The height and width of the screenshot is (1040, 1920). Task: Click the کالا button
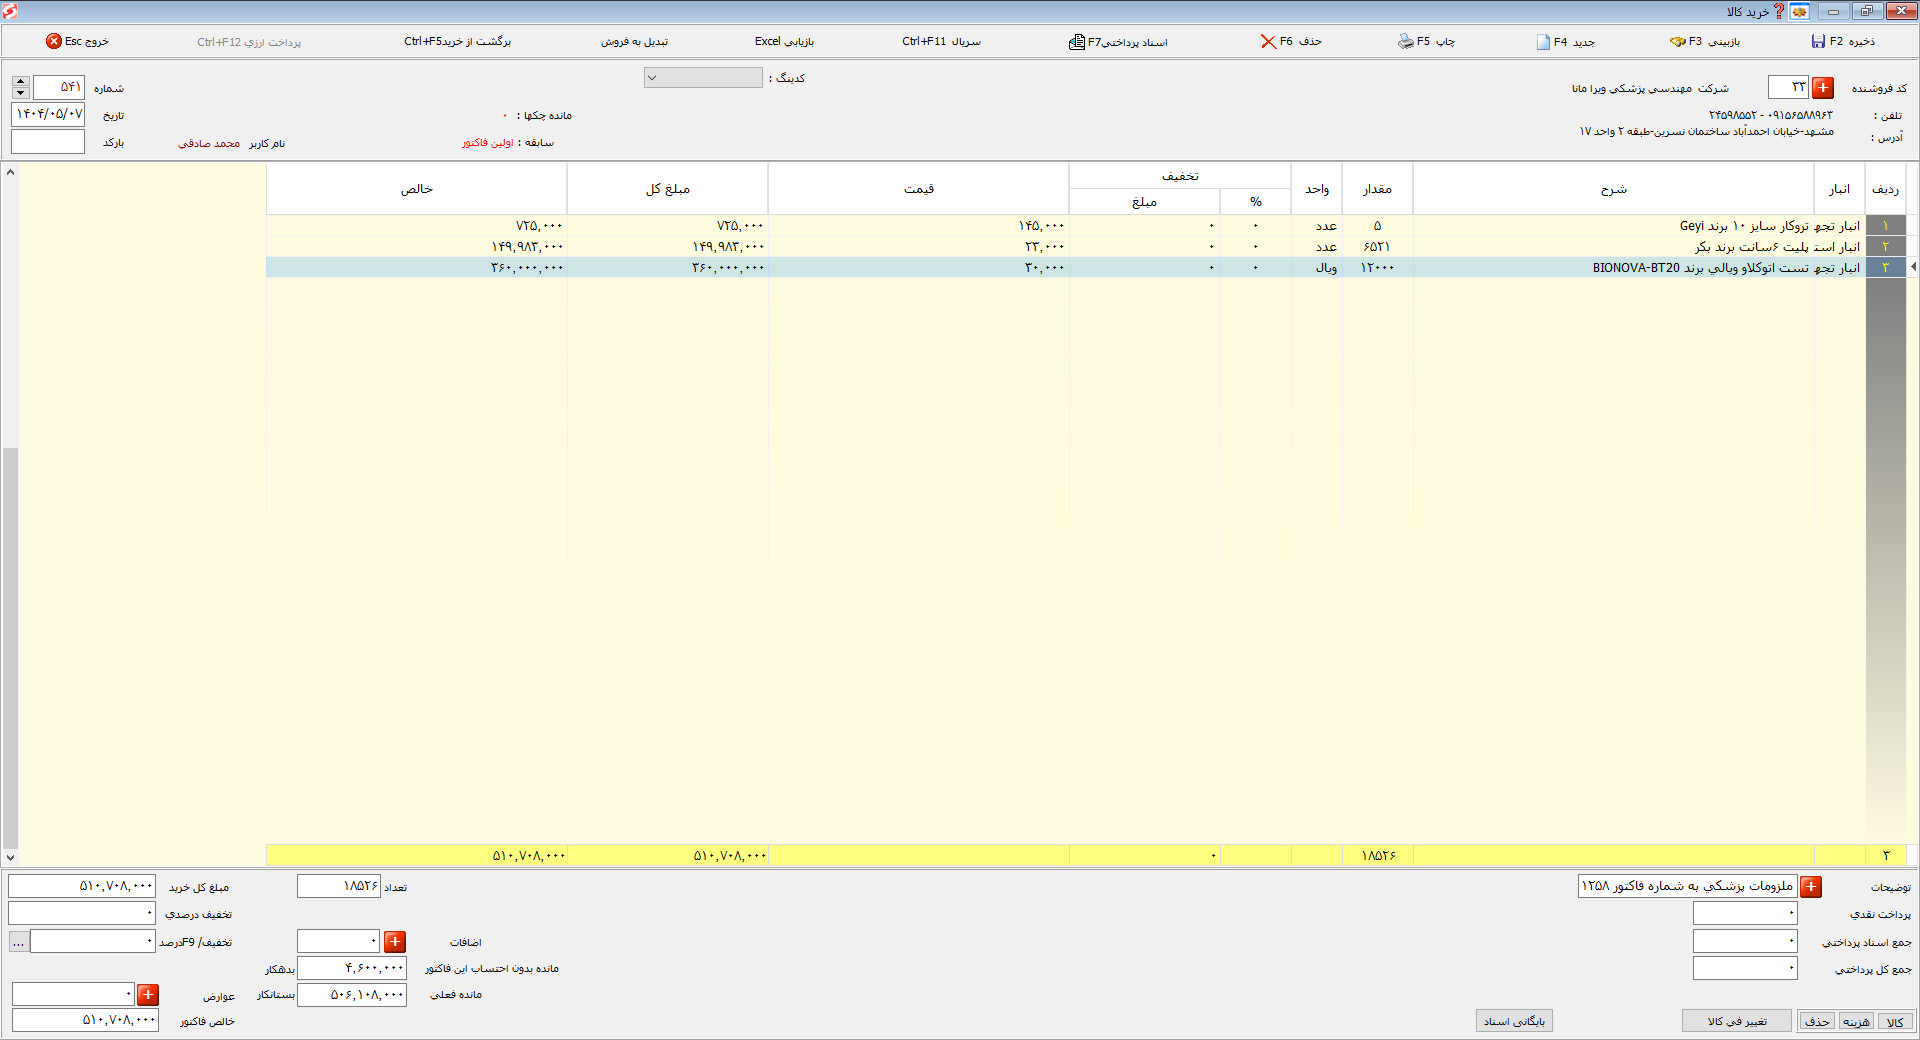pyautogui.click(x=1895, y=1021)
